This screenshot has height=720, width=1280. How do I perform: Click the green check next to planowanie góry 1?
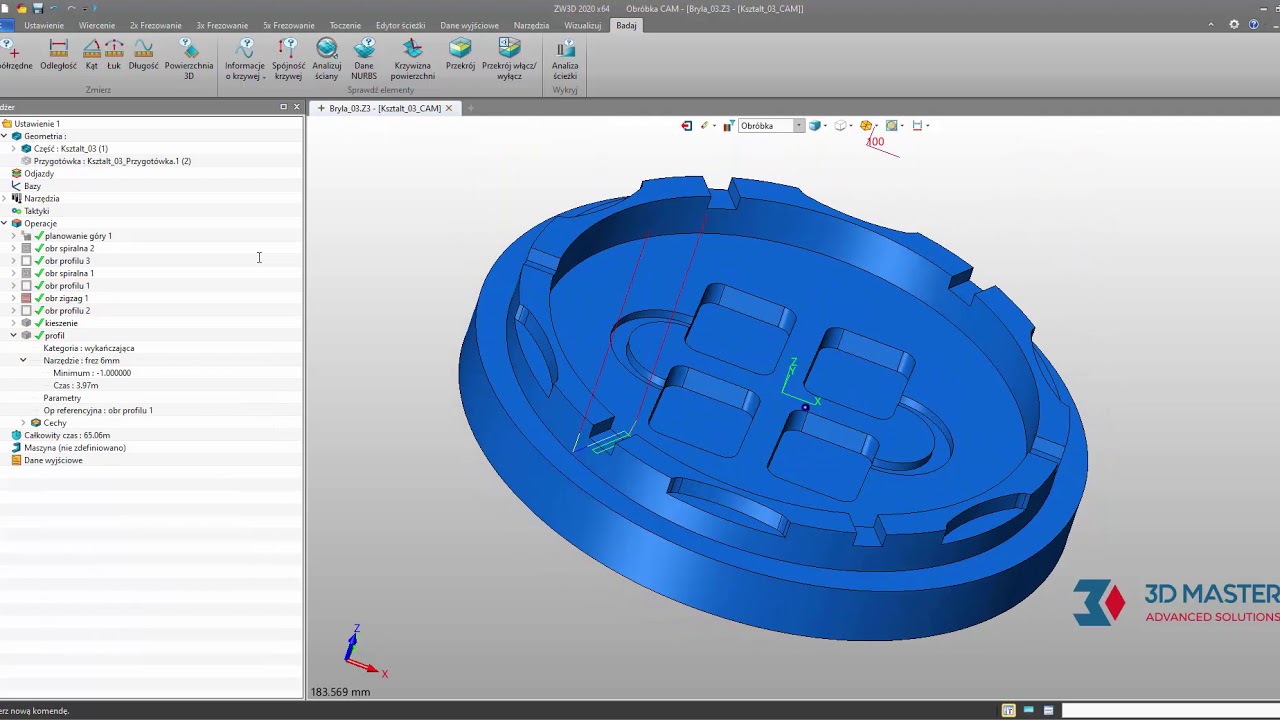[x=39, y=236]
